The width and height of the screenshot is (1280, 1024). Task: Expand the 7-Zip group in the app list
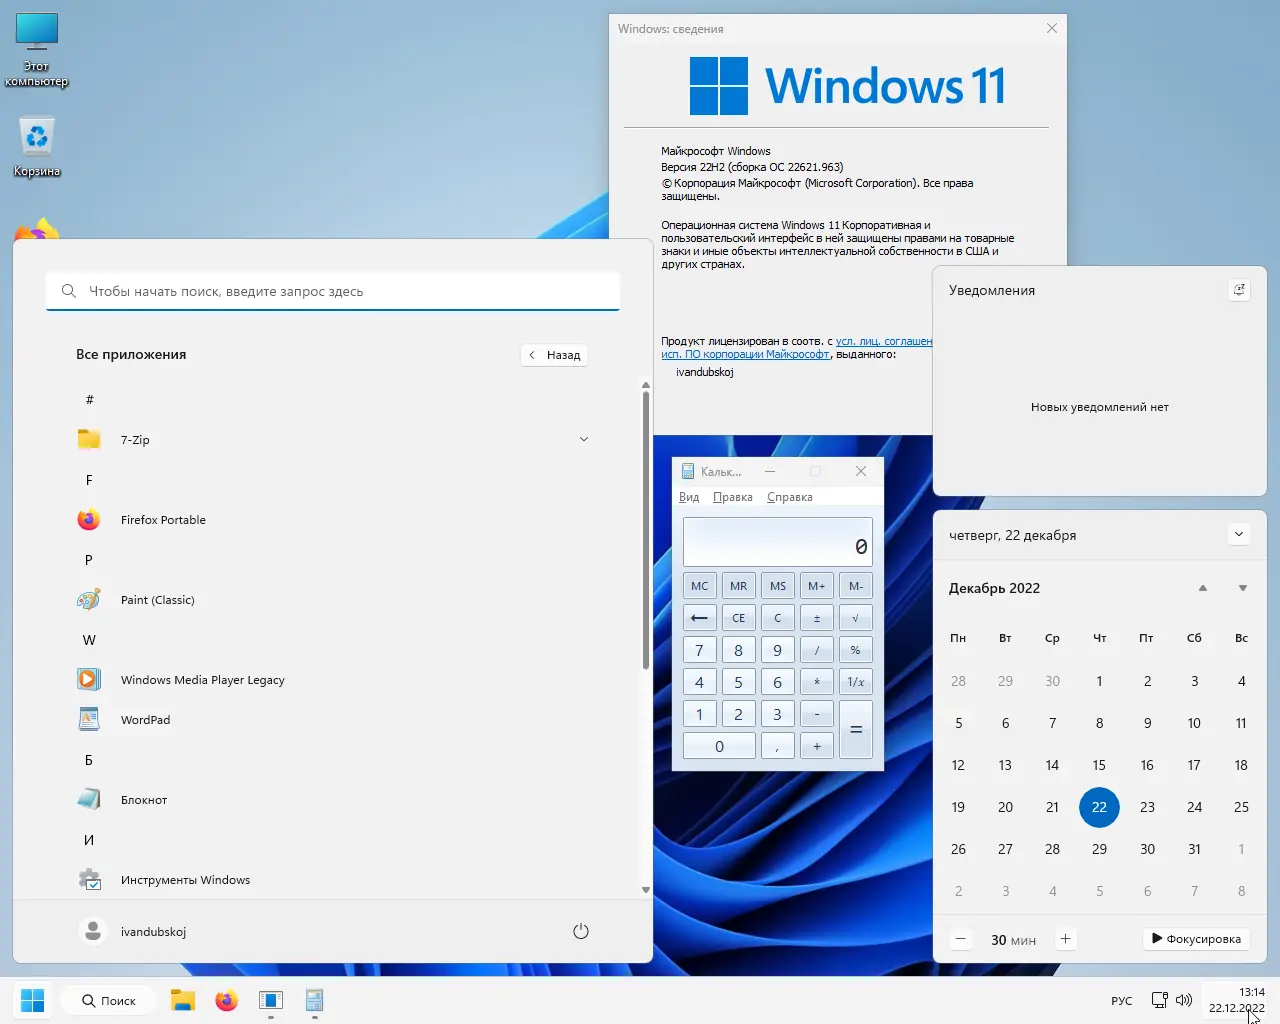point(583,439)
